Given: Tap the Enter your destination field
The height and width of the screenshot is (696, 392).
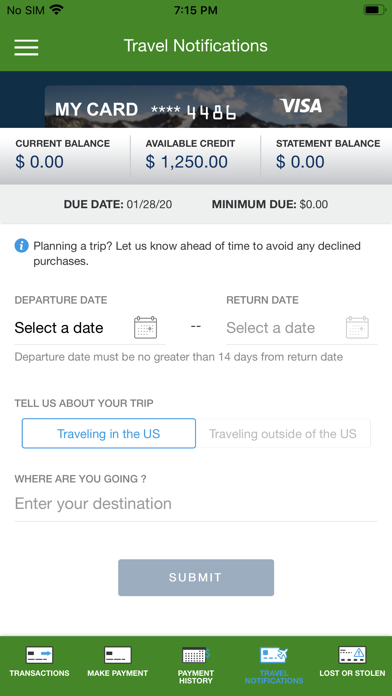Looking at the screenshot, I should (196, 504).
